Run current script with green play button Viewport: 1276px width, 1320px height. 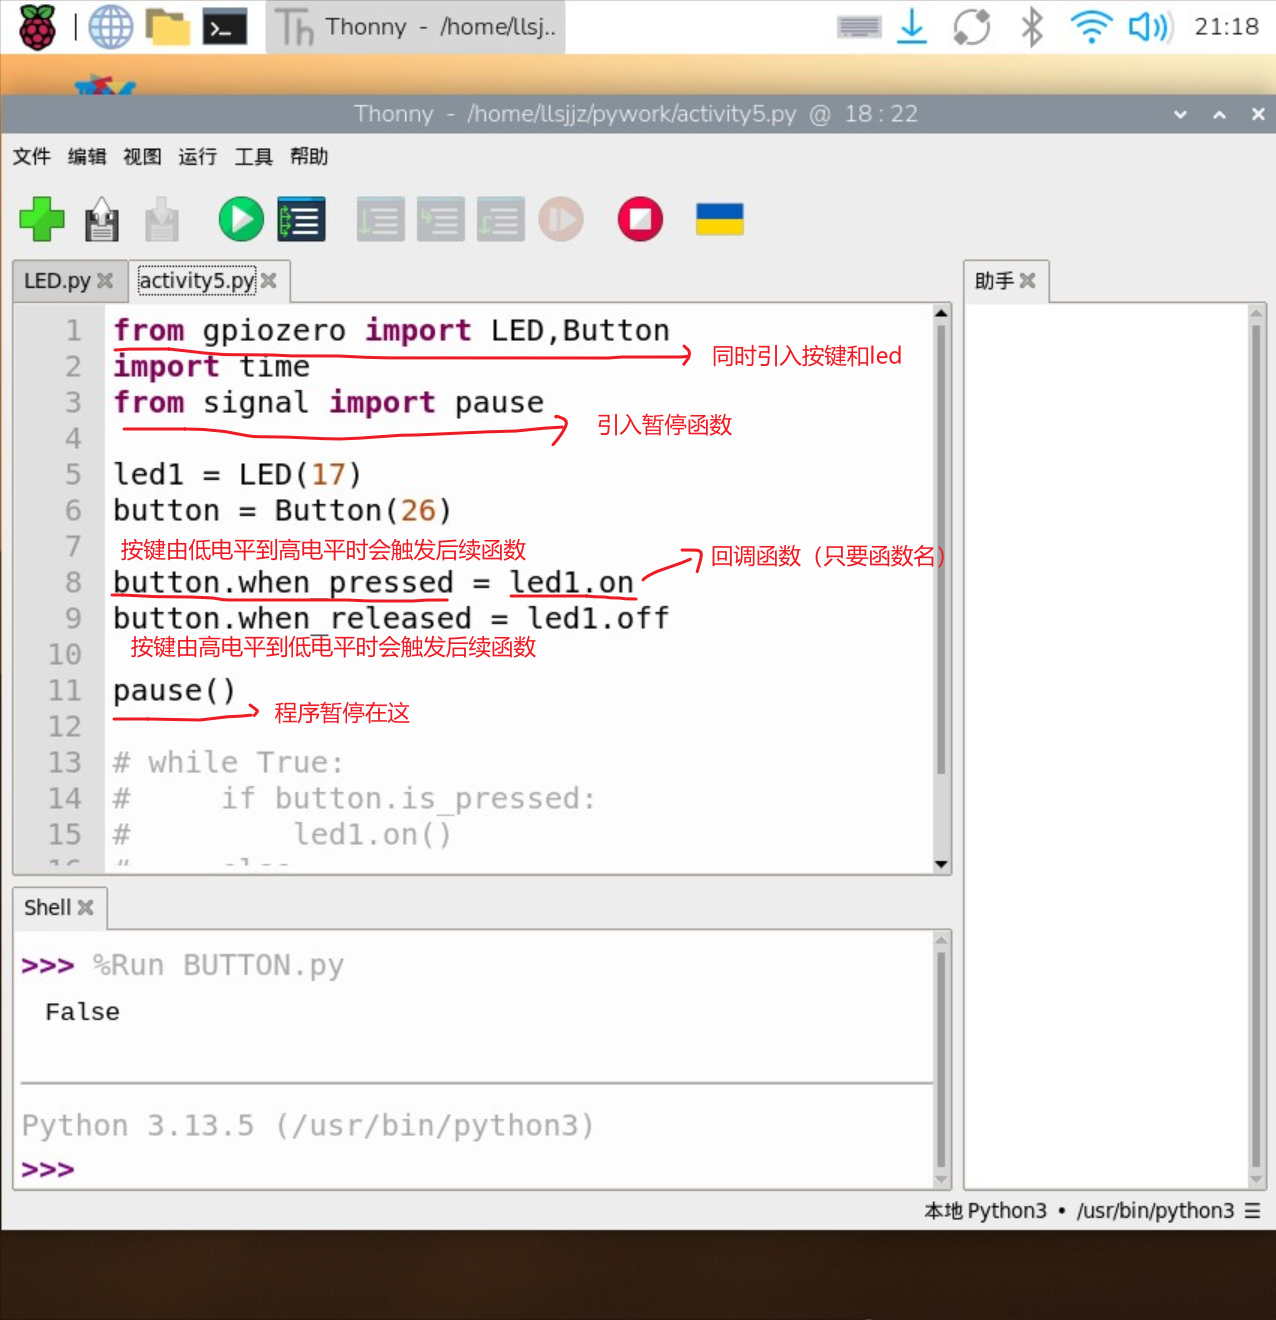coord(241,219)
